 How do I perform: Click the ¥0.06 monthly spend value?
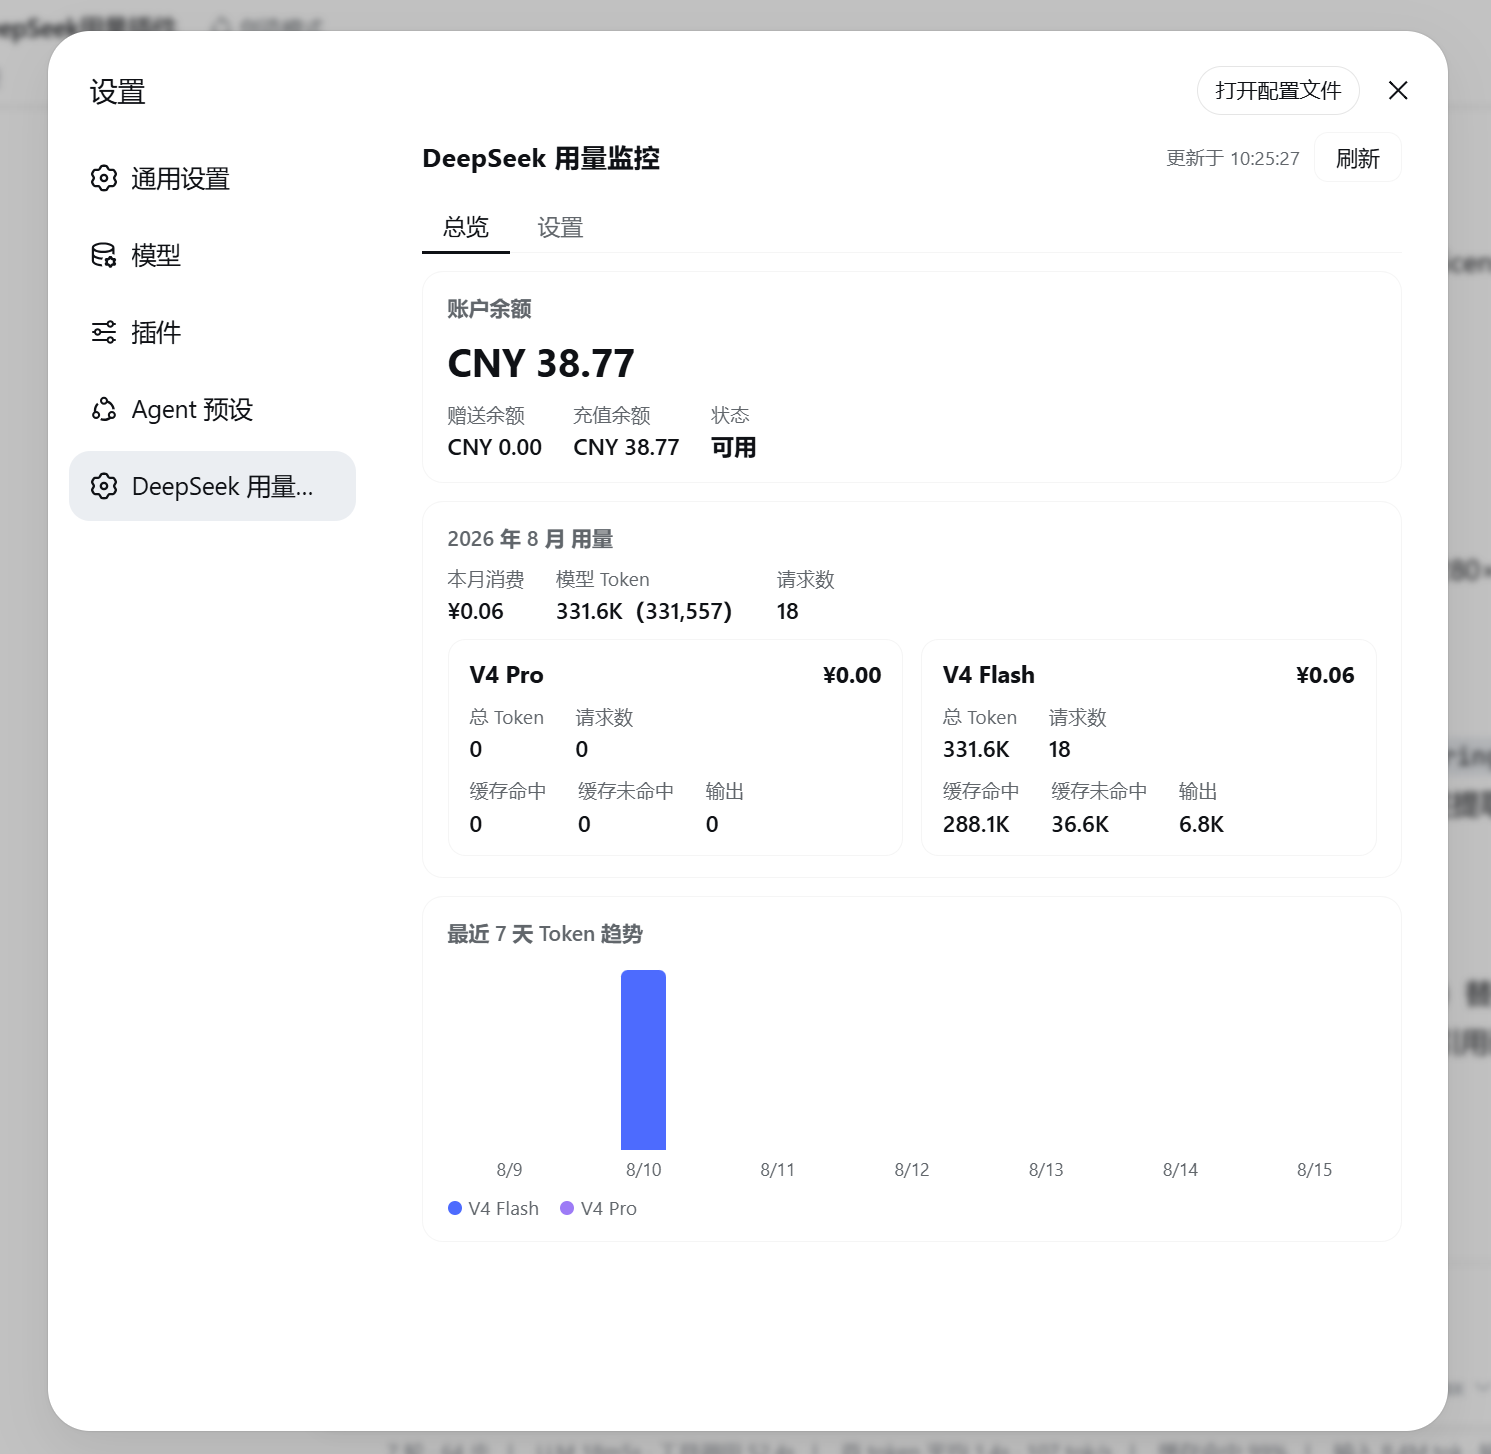pyautogui.click(x=476, y=611)
